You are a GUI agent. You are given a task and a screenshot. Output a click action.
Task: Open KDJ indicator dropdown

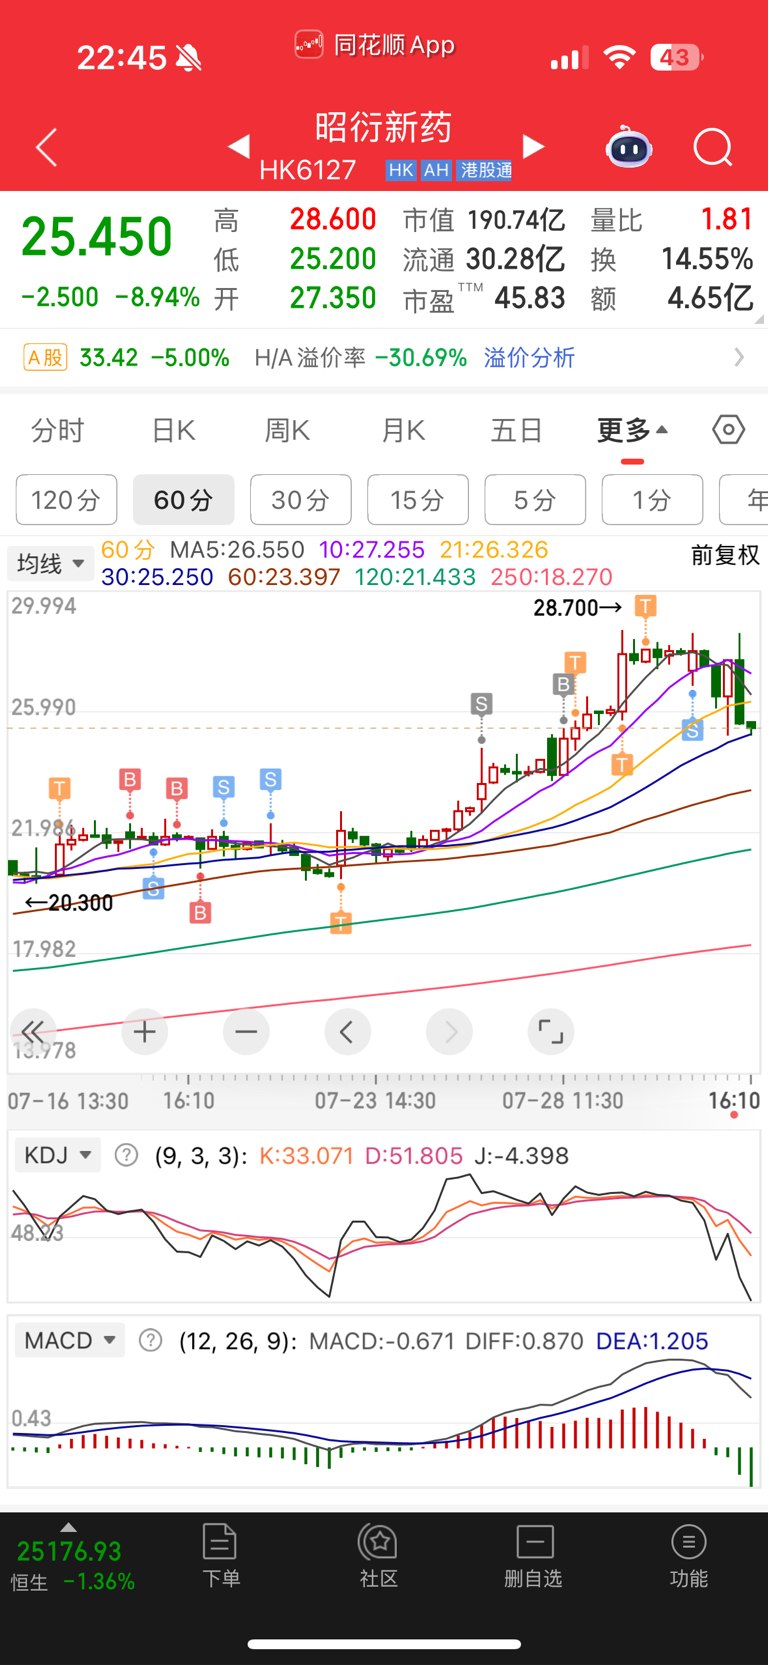pos(58,1155)
